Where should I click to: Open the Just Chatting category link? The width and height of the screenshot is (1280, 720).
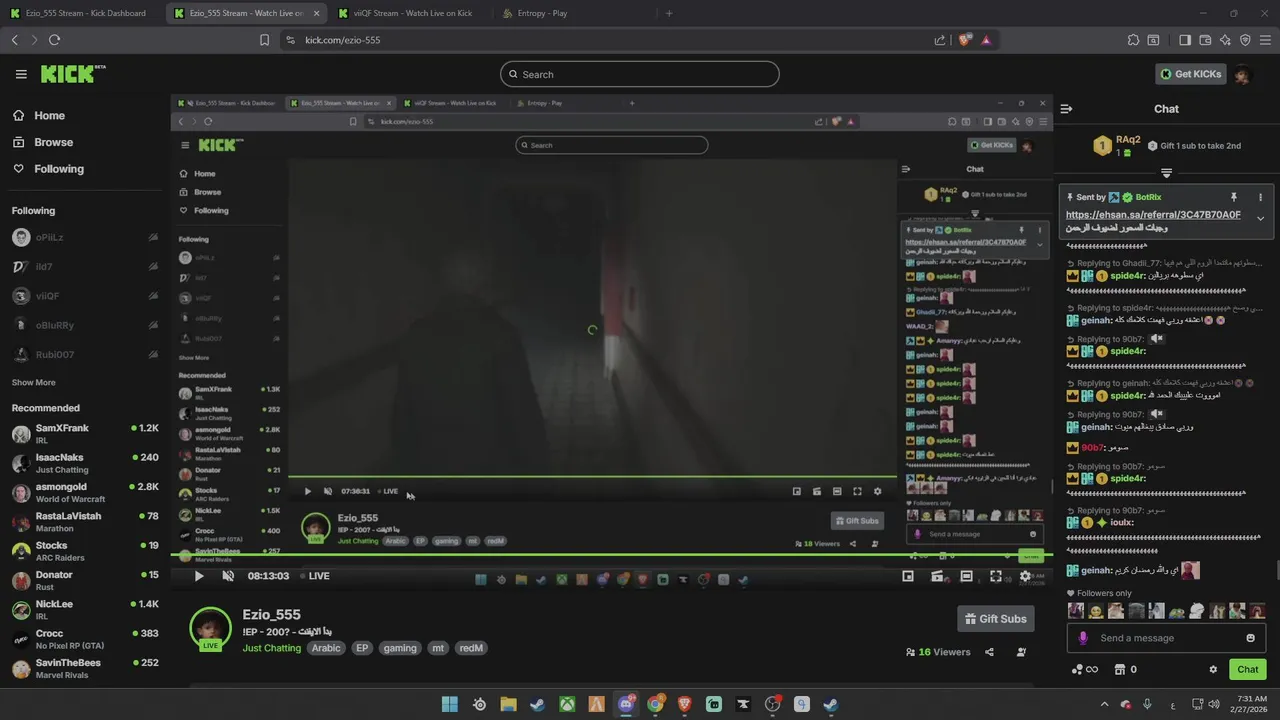[272, 648]
